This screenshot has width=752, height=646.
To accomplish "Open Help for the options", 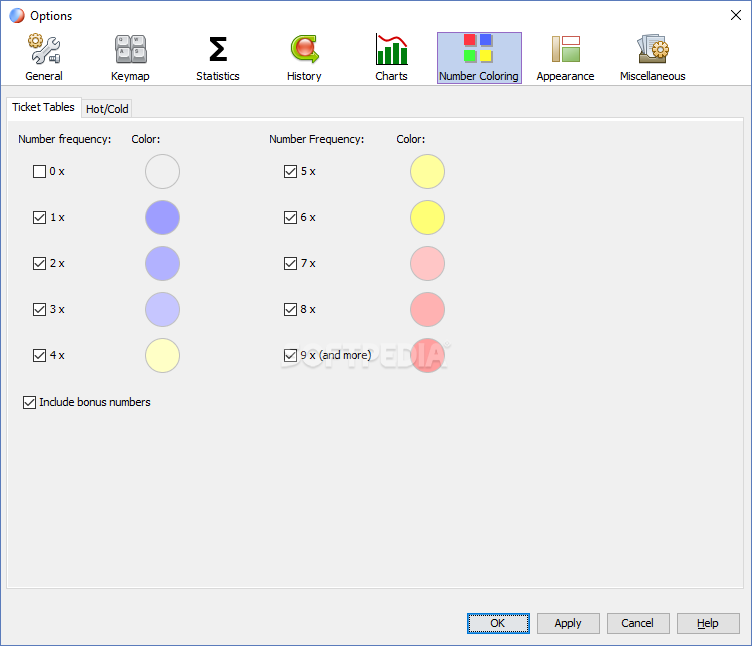I will click(708, 623).
